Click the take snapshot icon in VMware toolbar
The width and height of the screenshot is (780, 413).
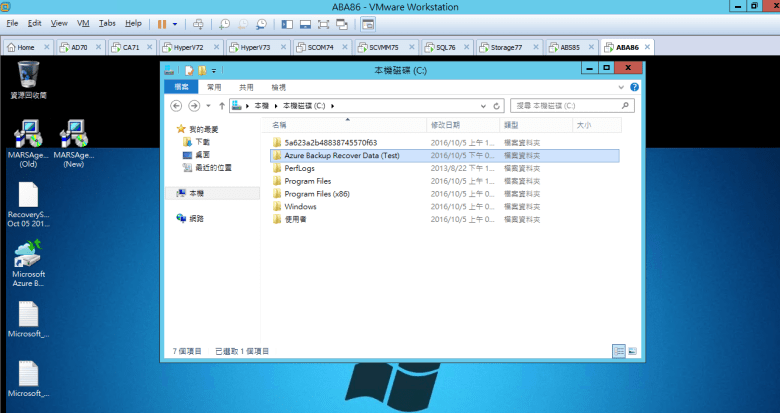pyautogui.click(x=225, y=22)
